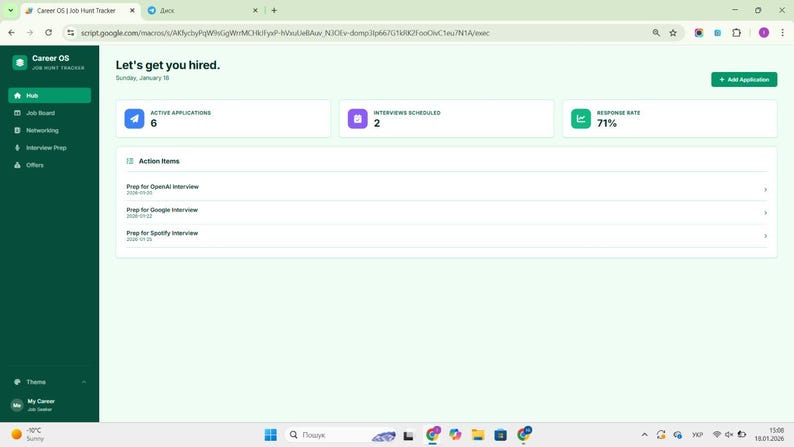The image size is (794, 447).
Task: Close the Career OS browser tab
Action: coord(132,10)
